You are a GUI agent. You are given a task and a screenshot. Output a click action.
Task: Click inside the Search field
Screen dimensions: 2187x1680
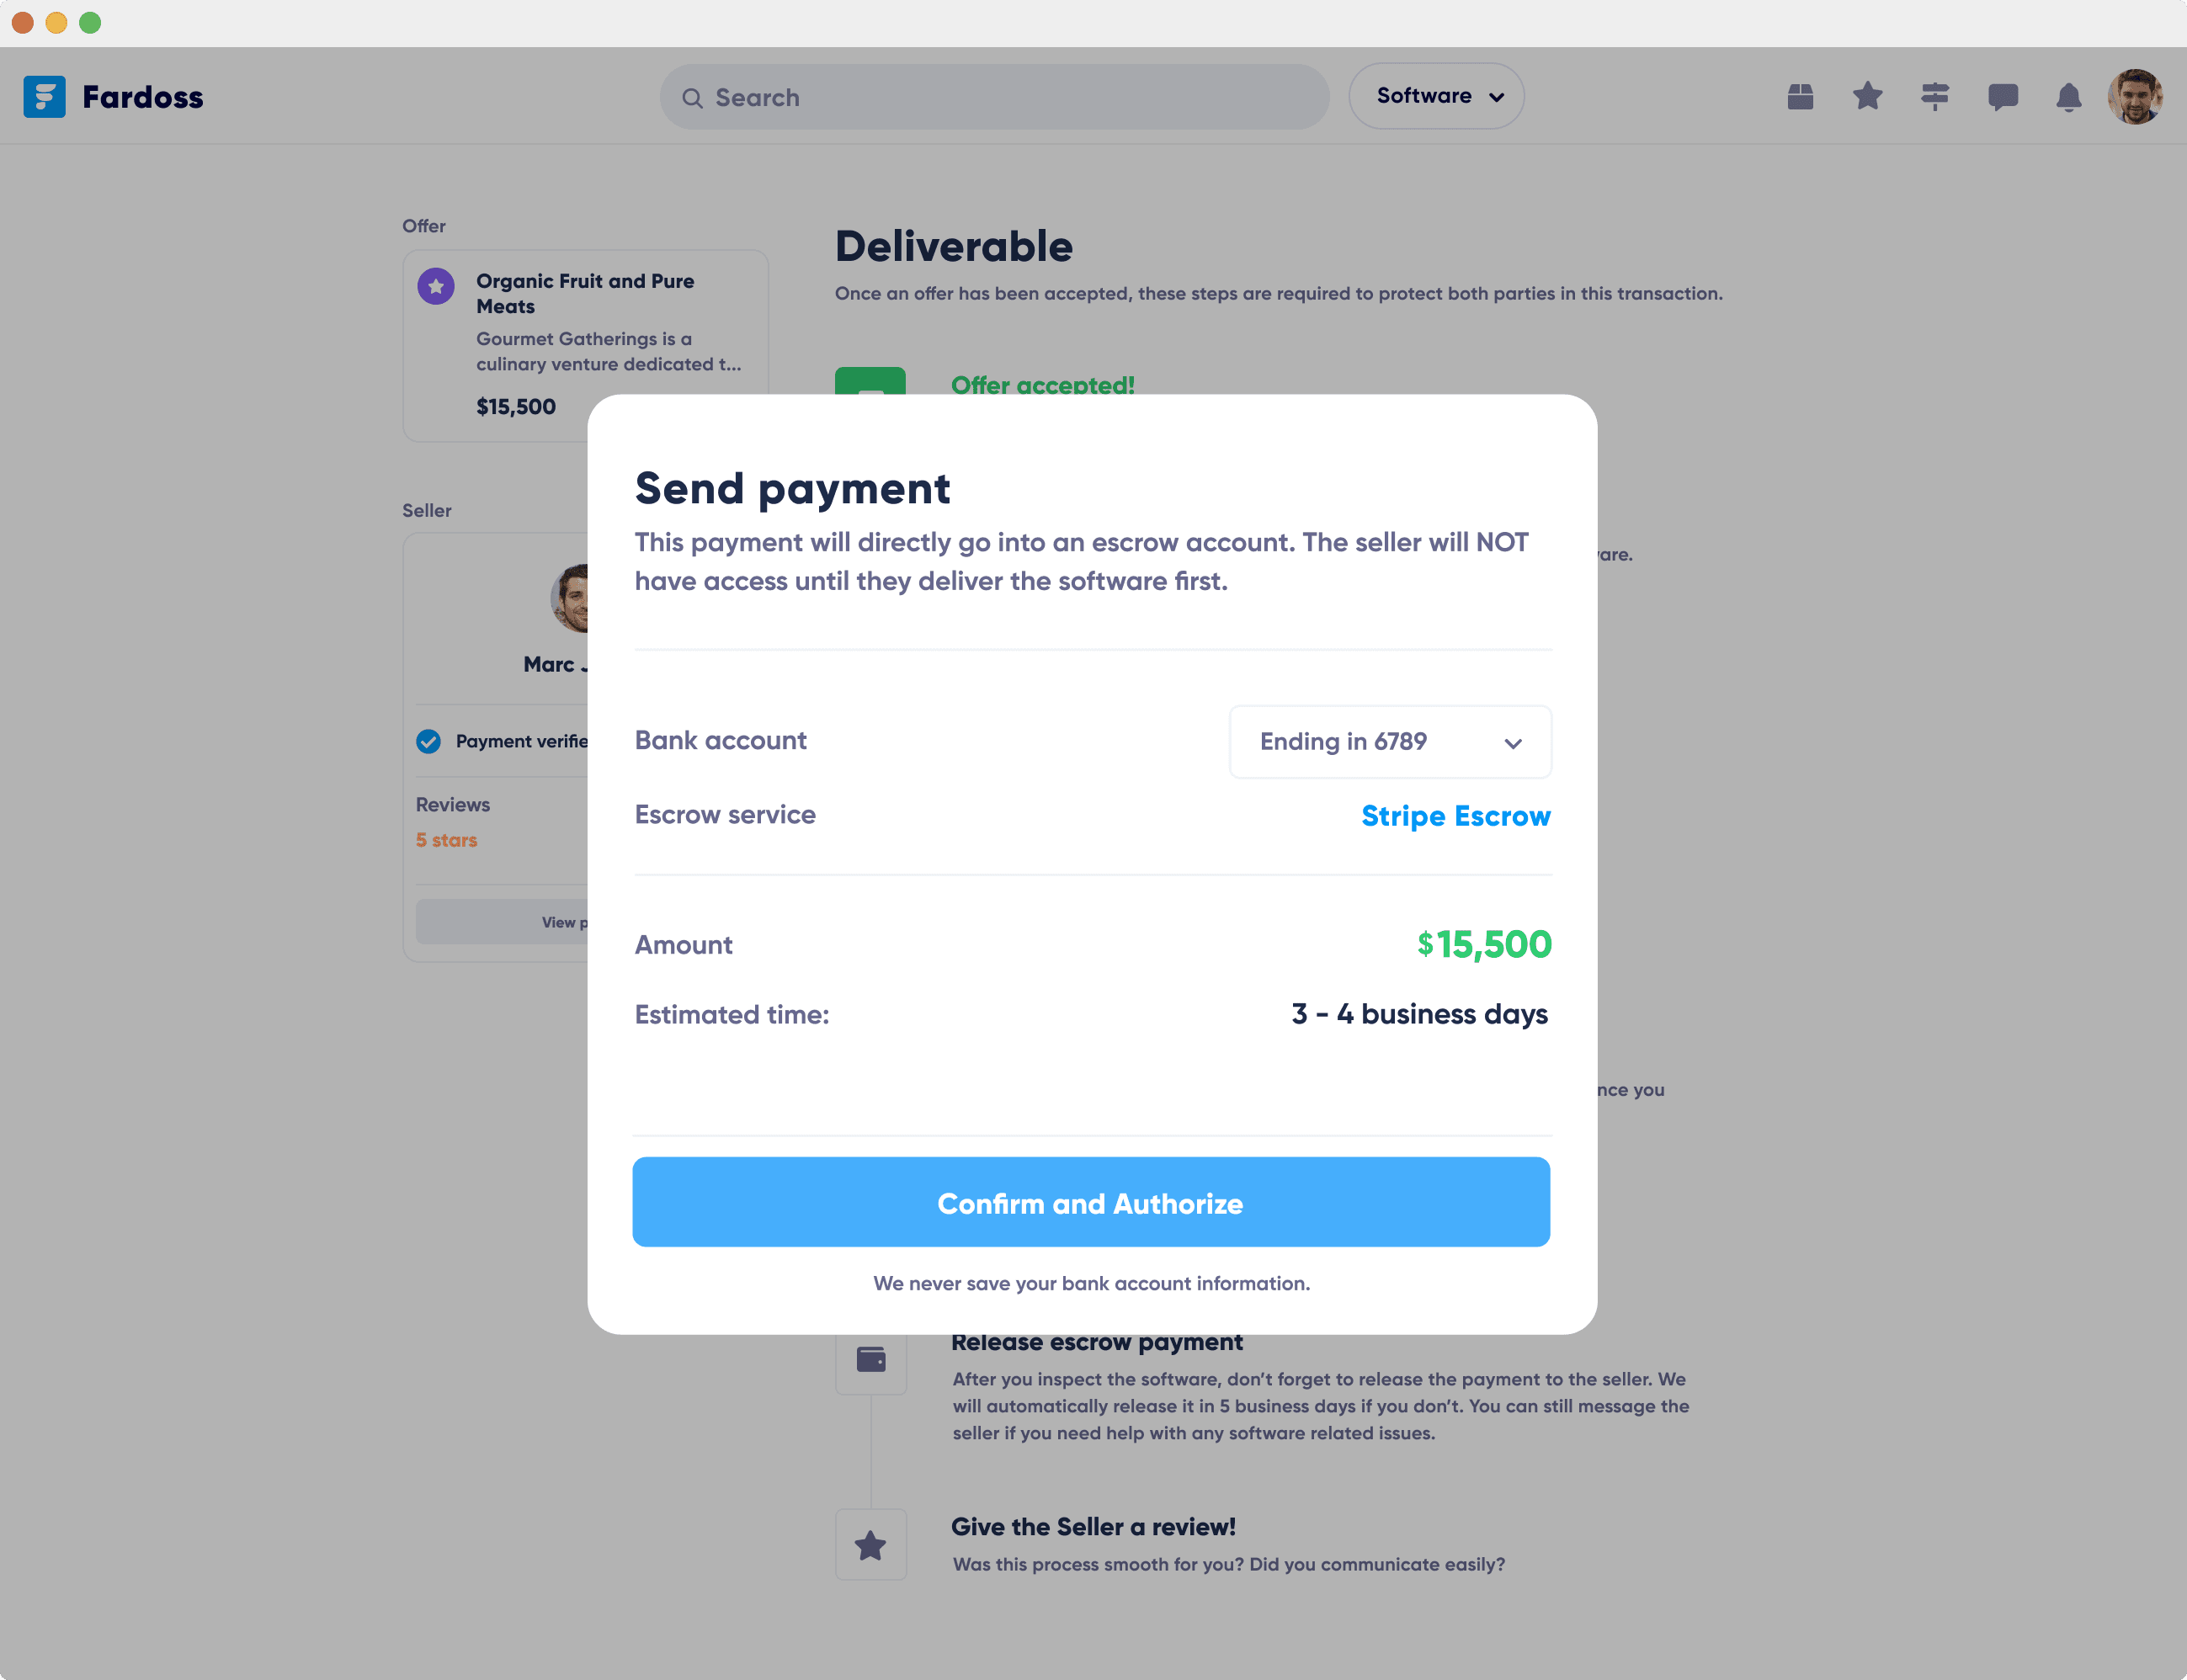coord(993,97)
